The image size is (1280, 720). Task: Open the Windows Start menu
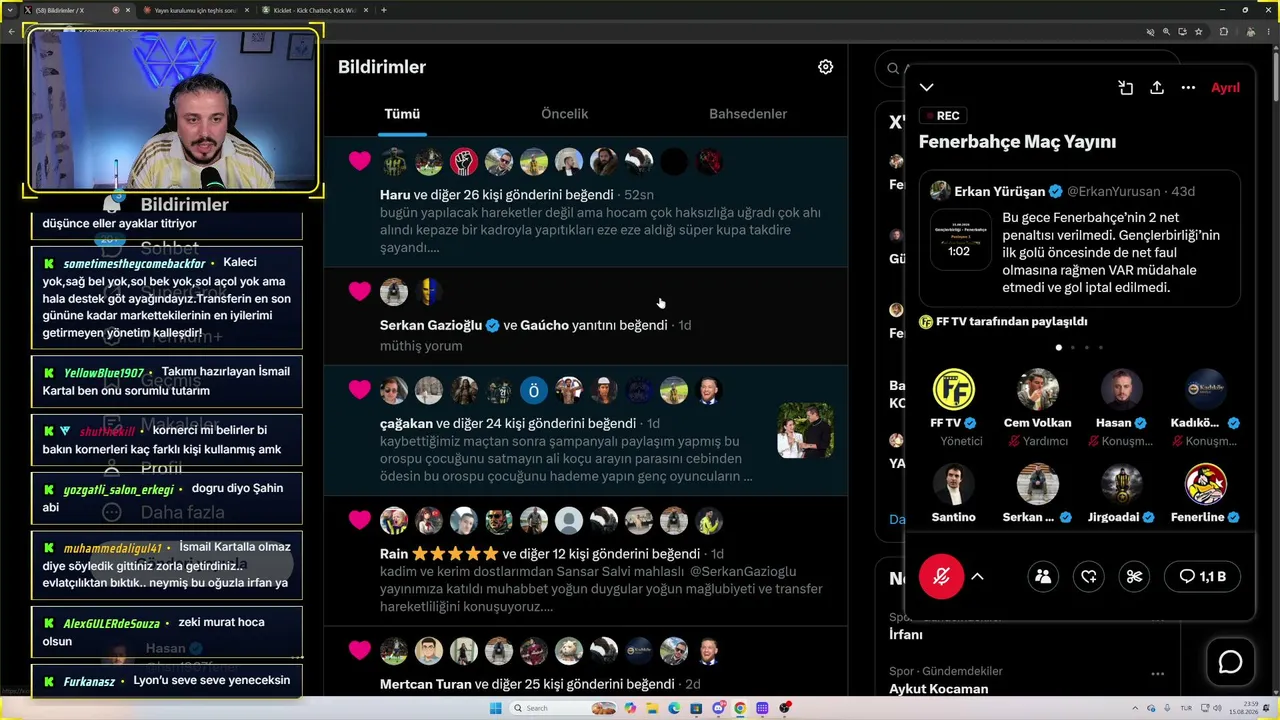(495, 708)
